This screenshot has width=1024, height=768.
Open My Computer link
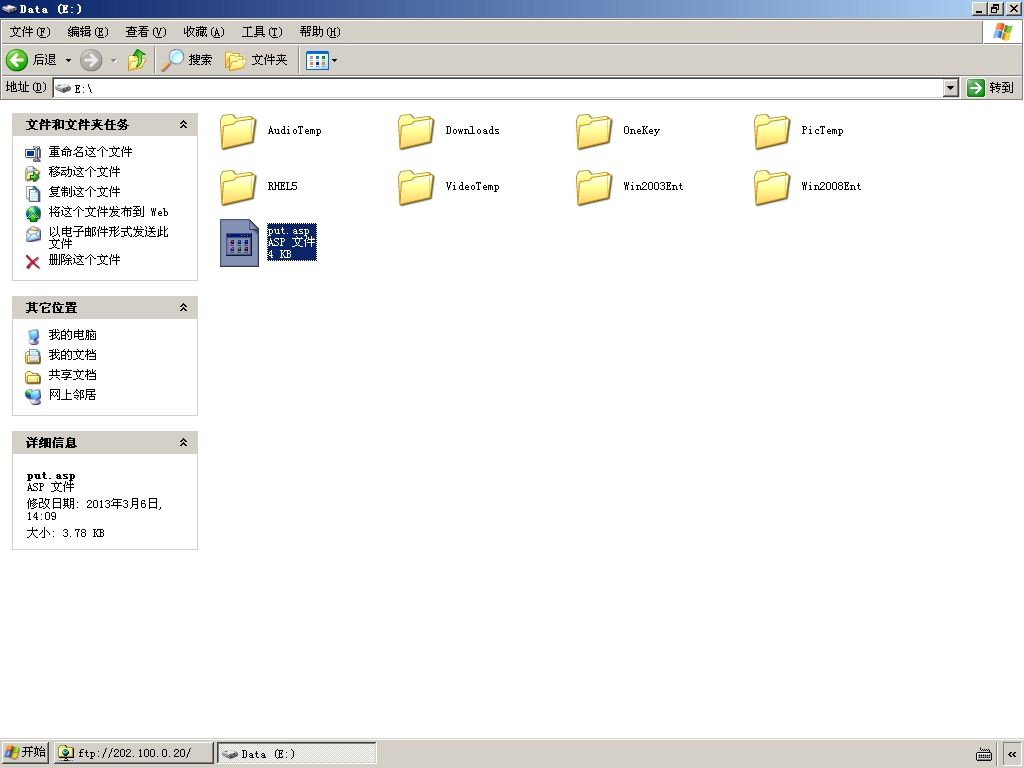coord(72,334)
